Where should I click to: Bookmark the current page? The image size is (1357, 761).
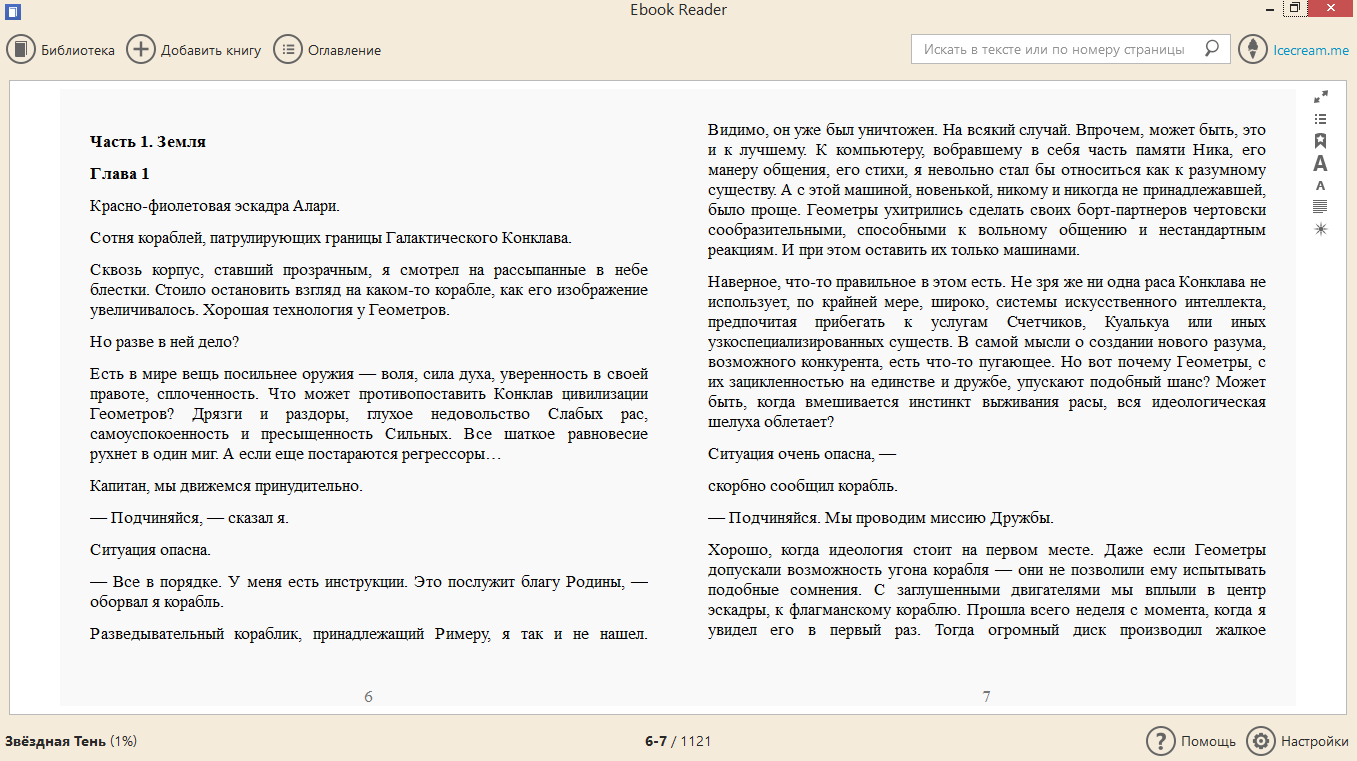1320,141
